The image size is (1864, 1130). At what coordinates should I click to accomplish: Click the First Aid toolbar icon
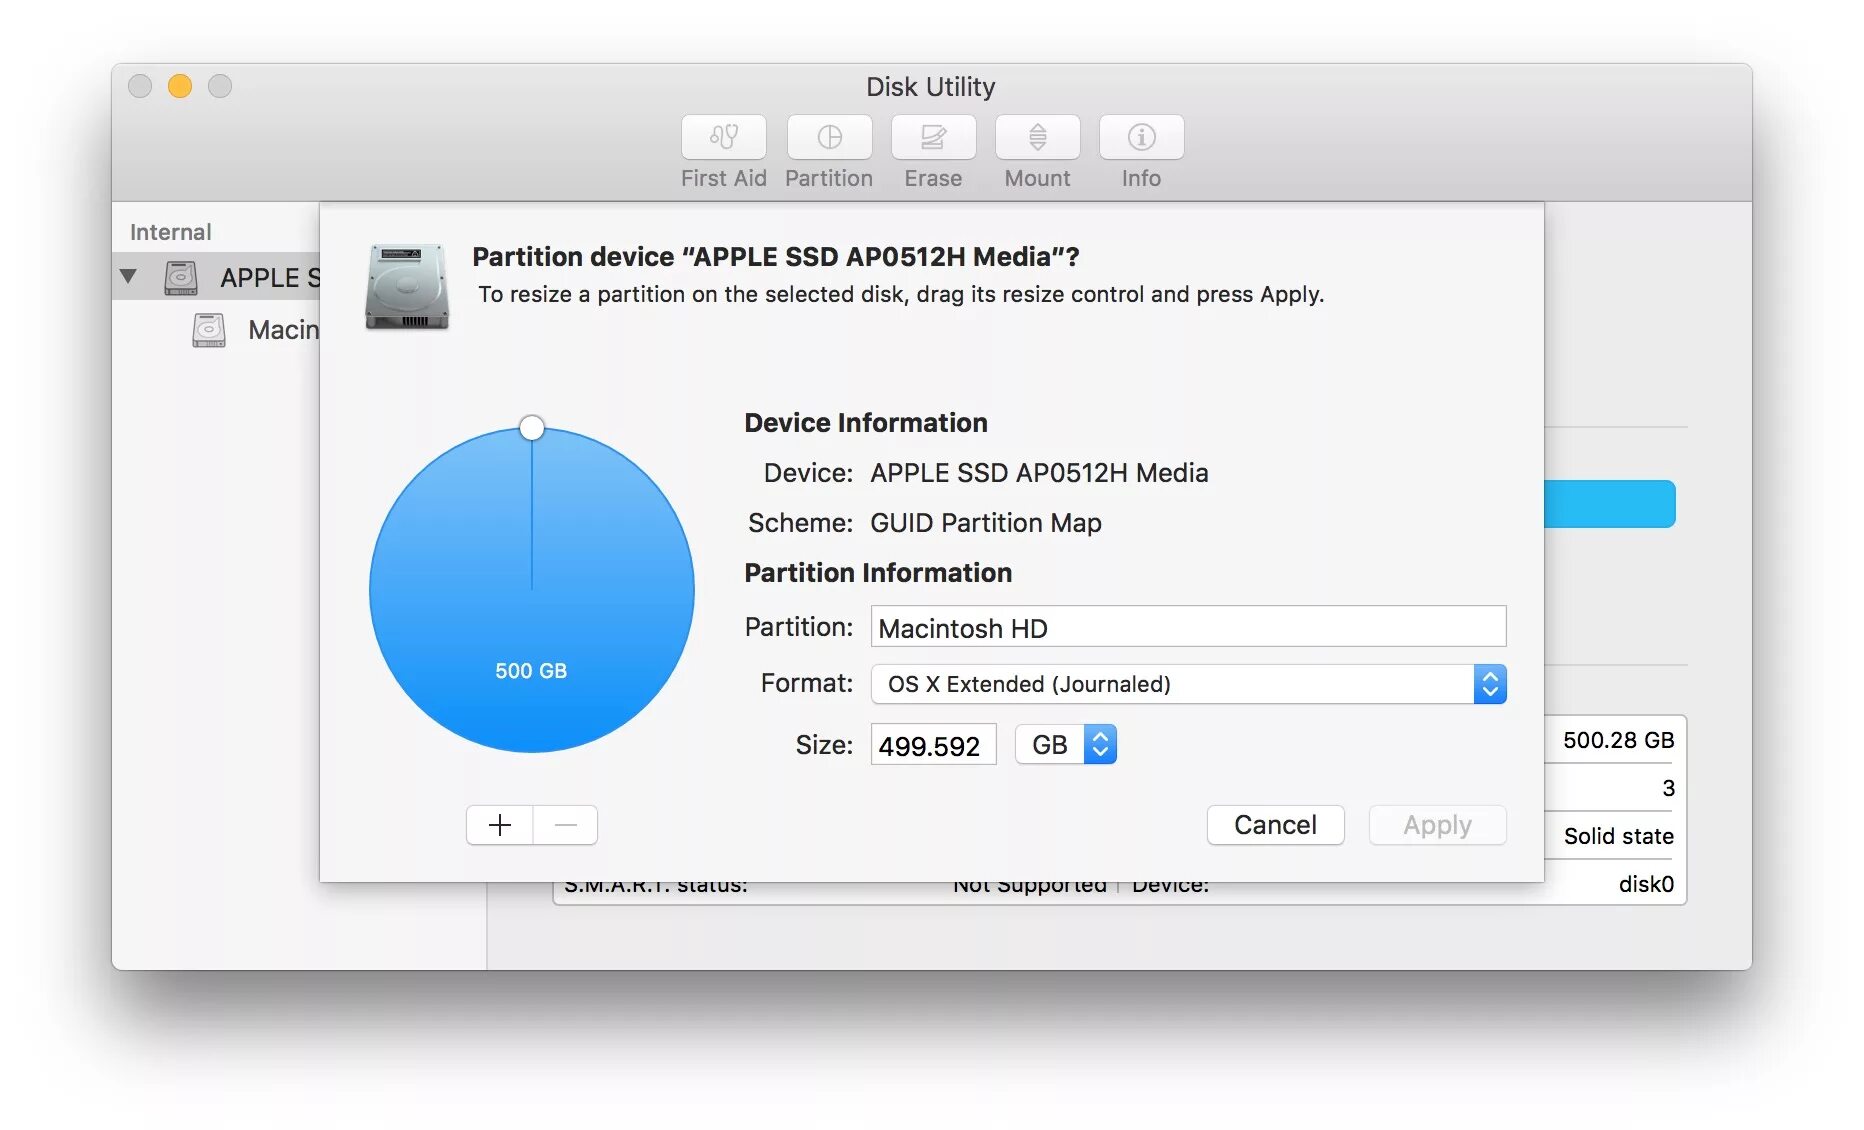[x=723, y=137]
